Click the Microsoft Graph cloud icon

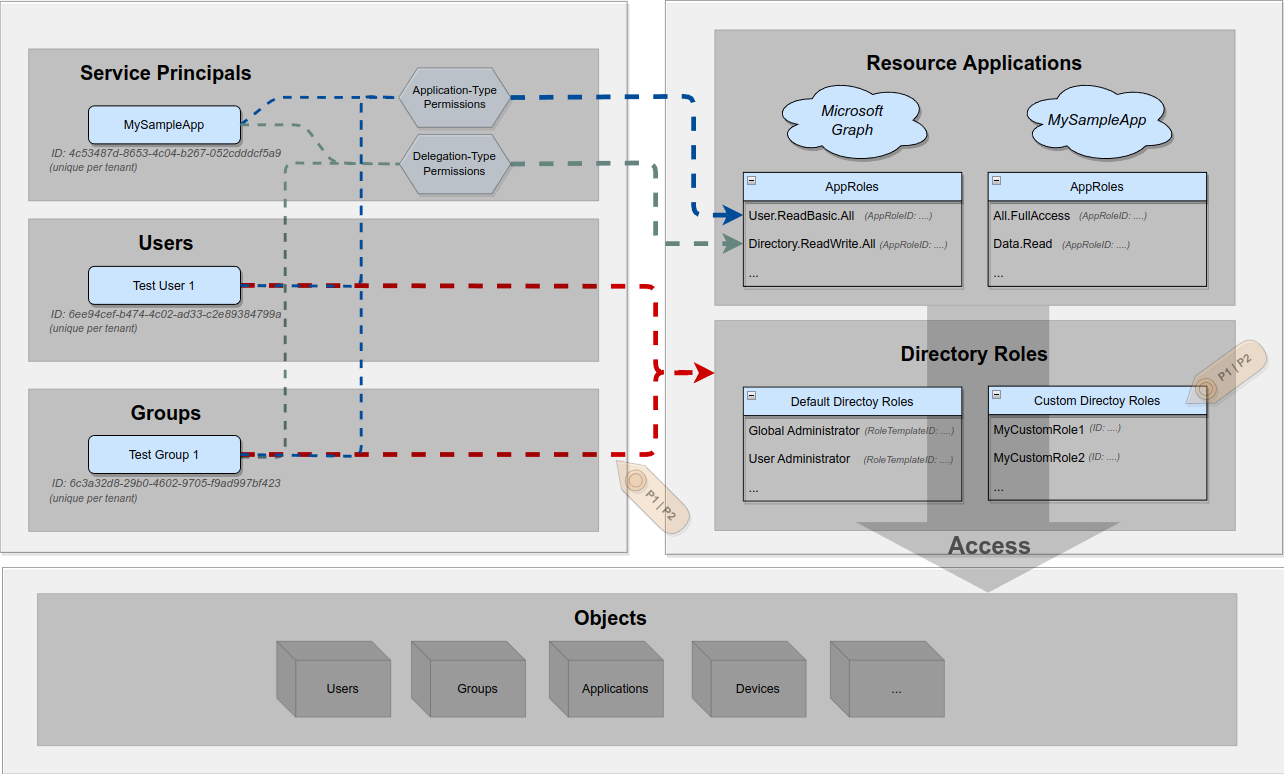[855, 120]
